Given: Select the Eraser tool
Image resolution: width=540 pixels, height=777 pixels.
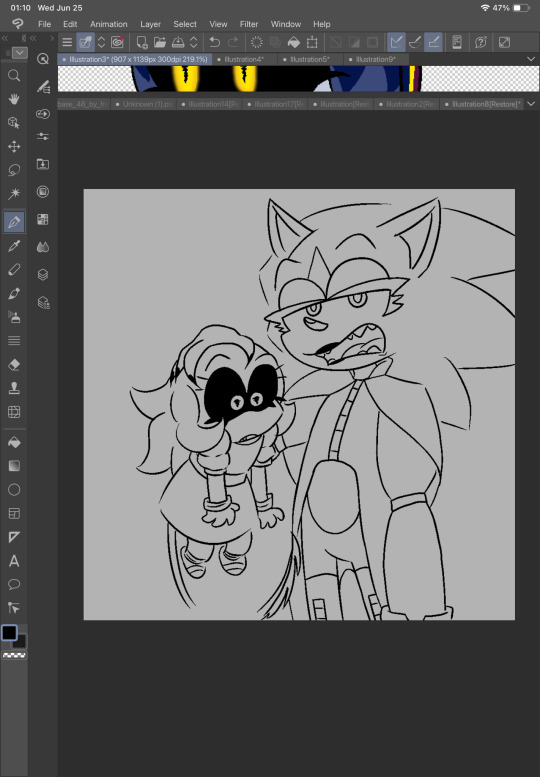Looking at the screenshot, I should pyautogui.click(x=14, y=365).
